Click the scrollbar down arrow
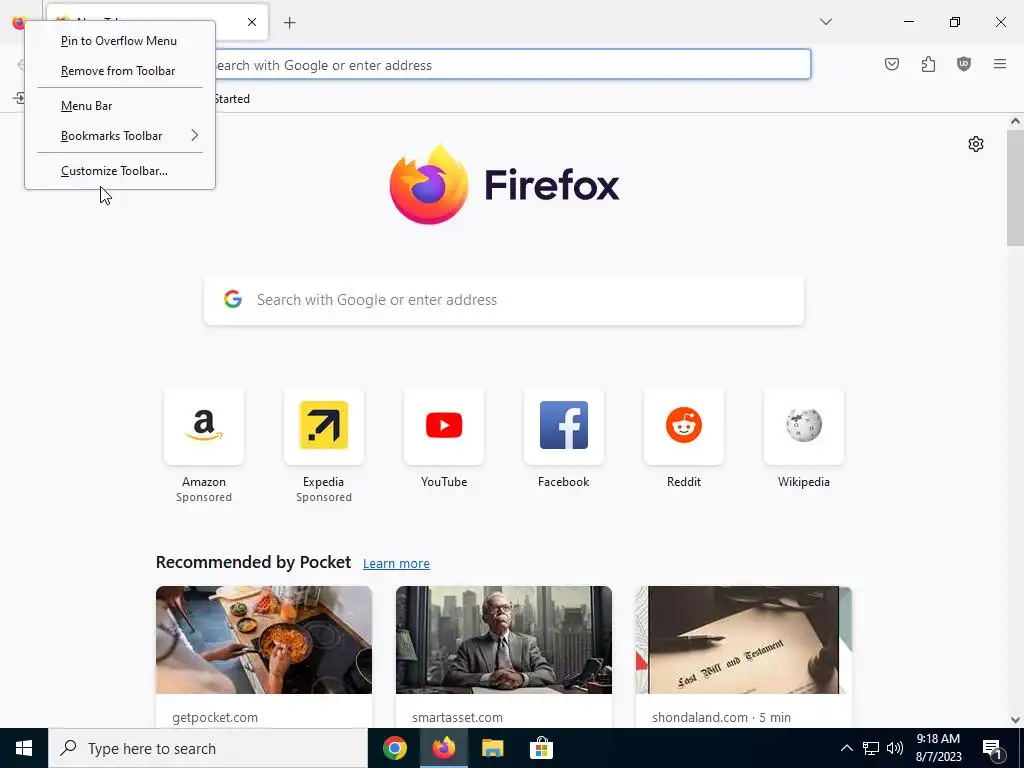This screenshot has width=1024, height=768. point(1015,720)
